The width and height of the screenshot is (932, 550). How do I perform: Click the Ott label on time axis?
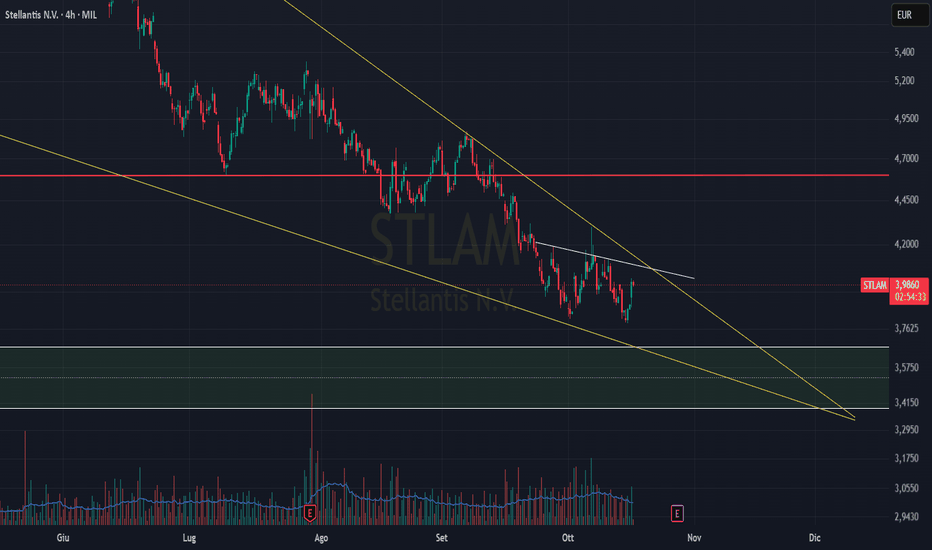[x=568, y=538]
